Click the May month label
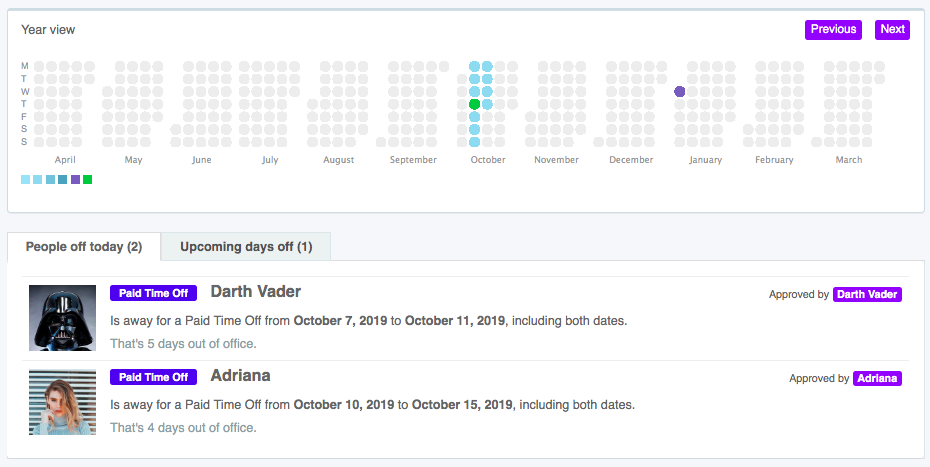Viewport: 930px width, 467px height. coord(133,160)
